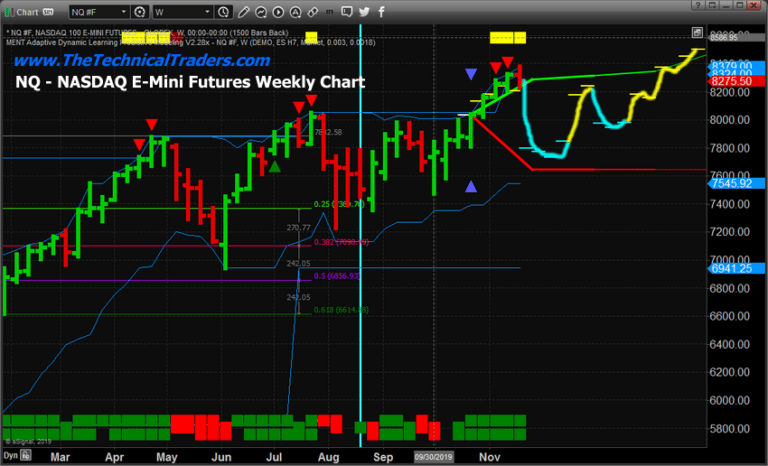
Task: Click the 6000.00 price axis label
Action: click(730, 400)
